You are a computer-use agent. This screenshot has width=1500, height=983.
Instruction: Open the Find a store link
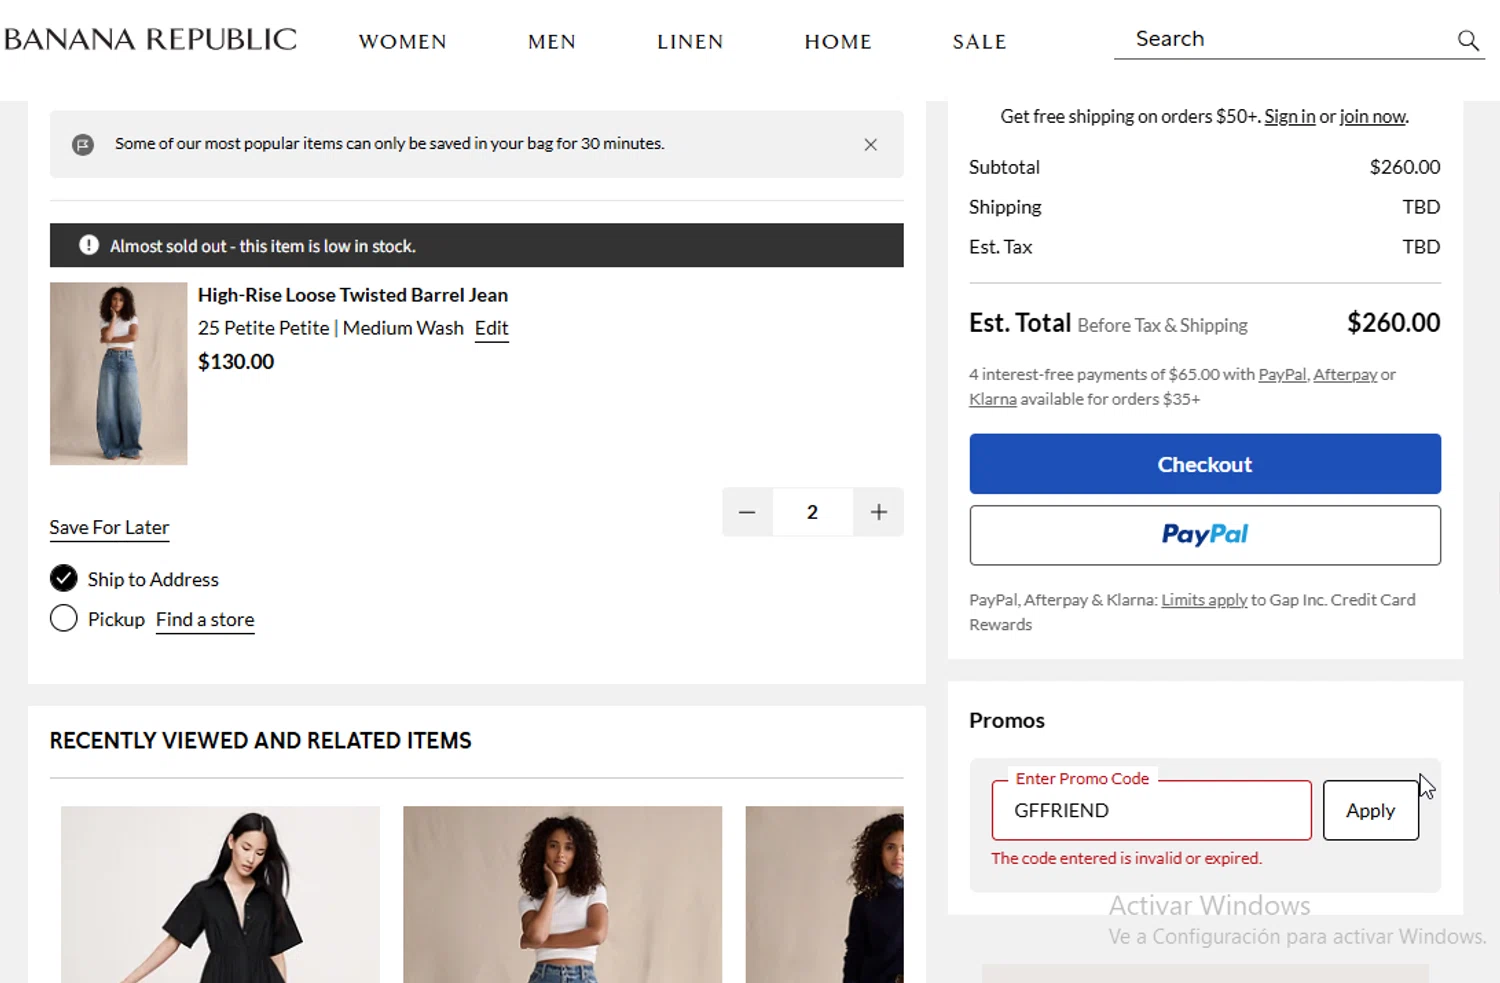(x=205, y=619)
